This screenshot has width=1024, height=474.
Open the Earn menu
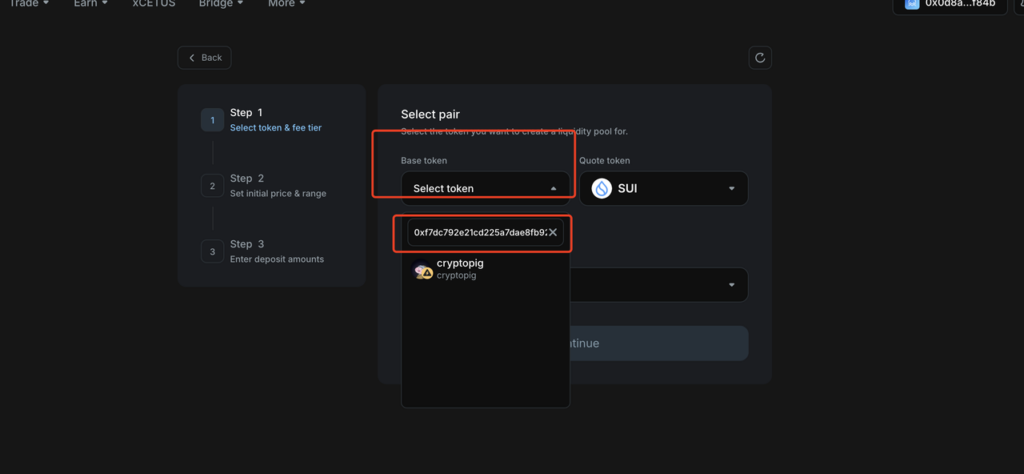91,3
